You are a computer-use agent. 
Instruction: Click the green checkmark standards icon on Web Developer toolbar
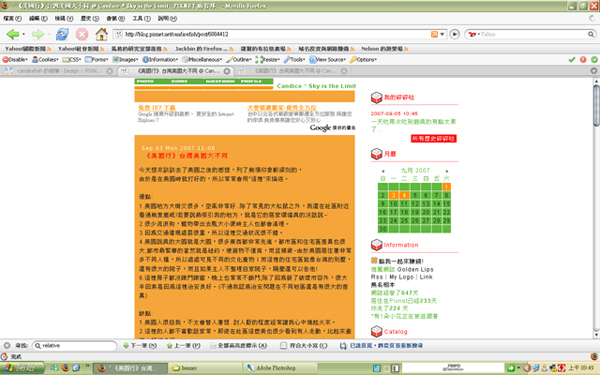tap(572, 59)
